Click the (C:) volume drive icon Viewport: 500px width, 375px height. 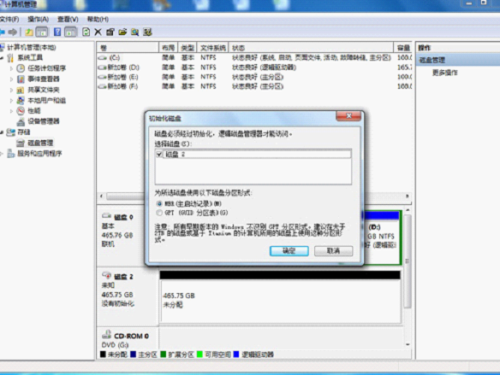tap(102, 58)
